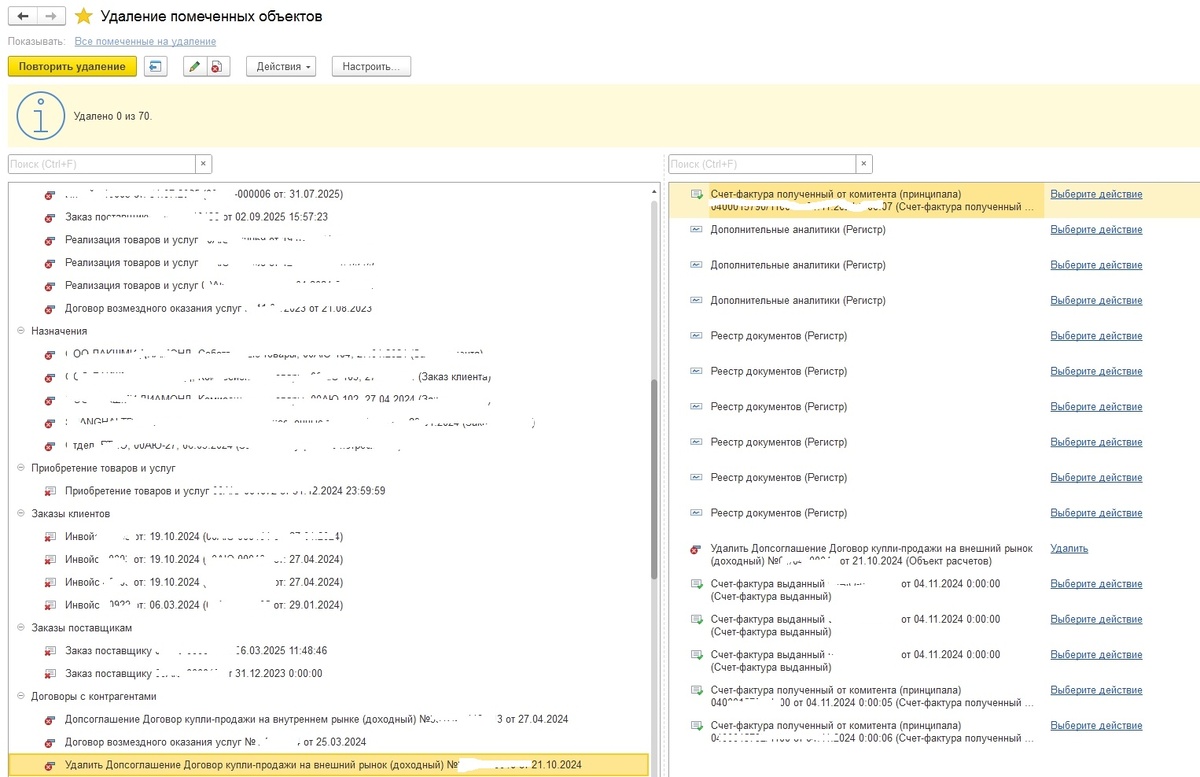Image resolution: width=1200 pixels, height=777 pixels.
Task: Select the Приобретение товаров и услуг group label
Action: coord(103,468)
